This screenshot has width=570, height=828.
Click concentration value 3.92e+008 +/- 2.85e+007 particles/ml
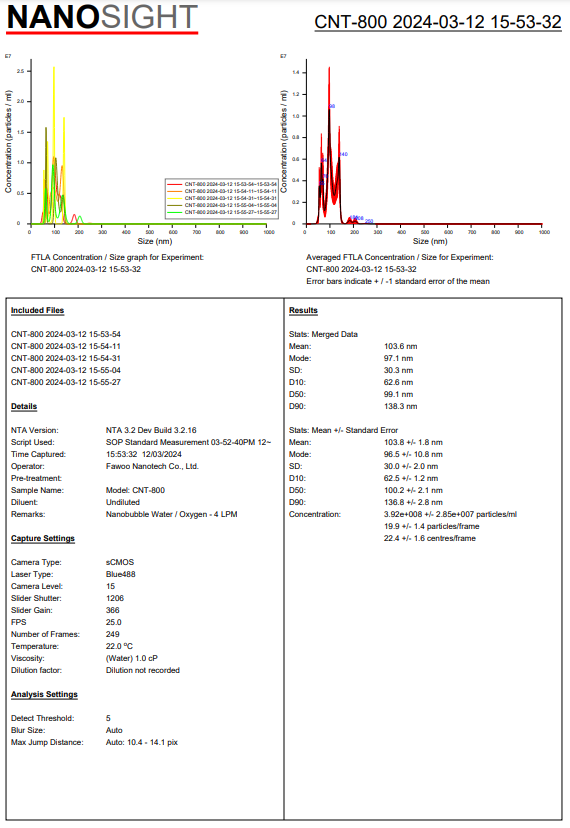450,514
